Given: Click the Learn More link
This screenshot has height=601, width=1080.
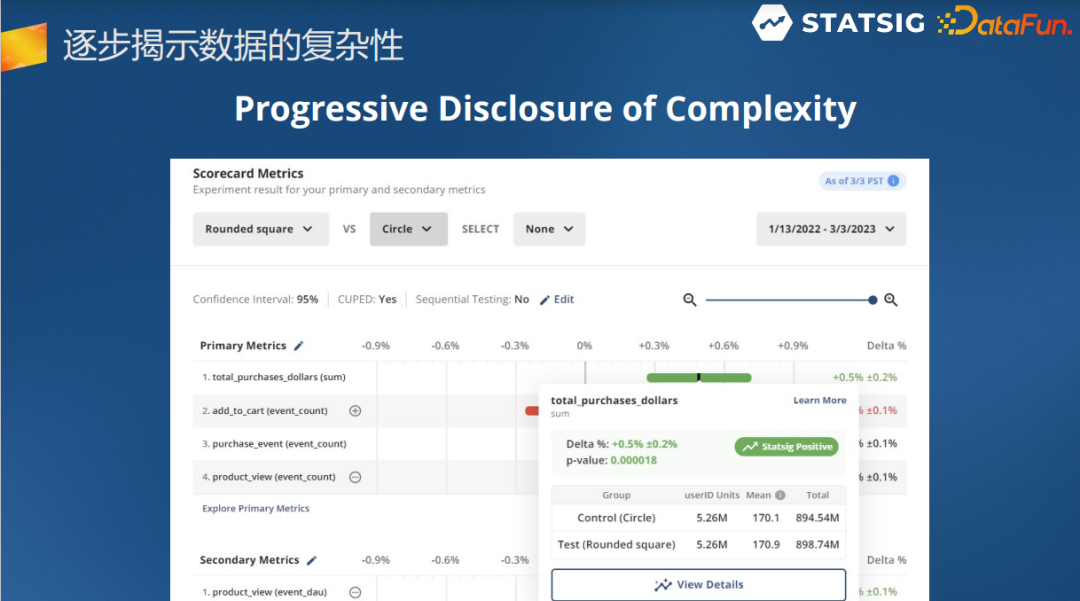Looking at the screenshot, I should coord(819,400).
